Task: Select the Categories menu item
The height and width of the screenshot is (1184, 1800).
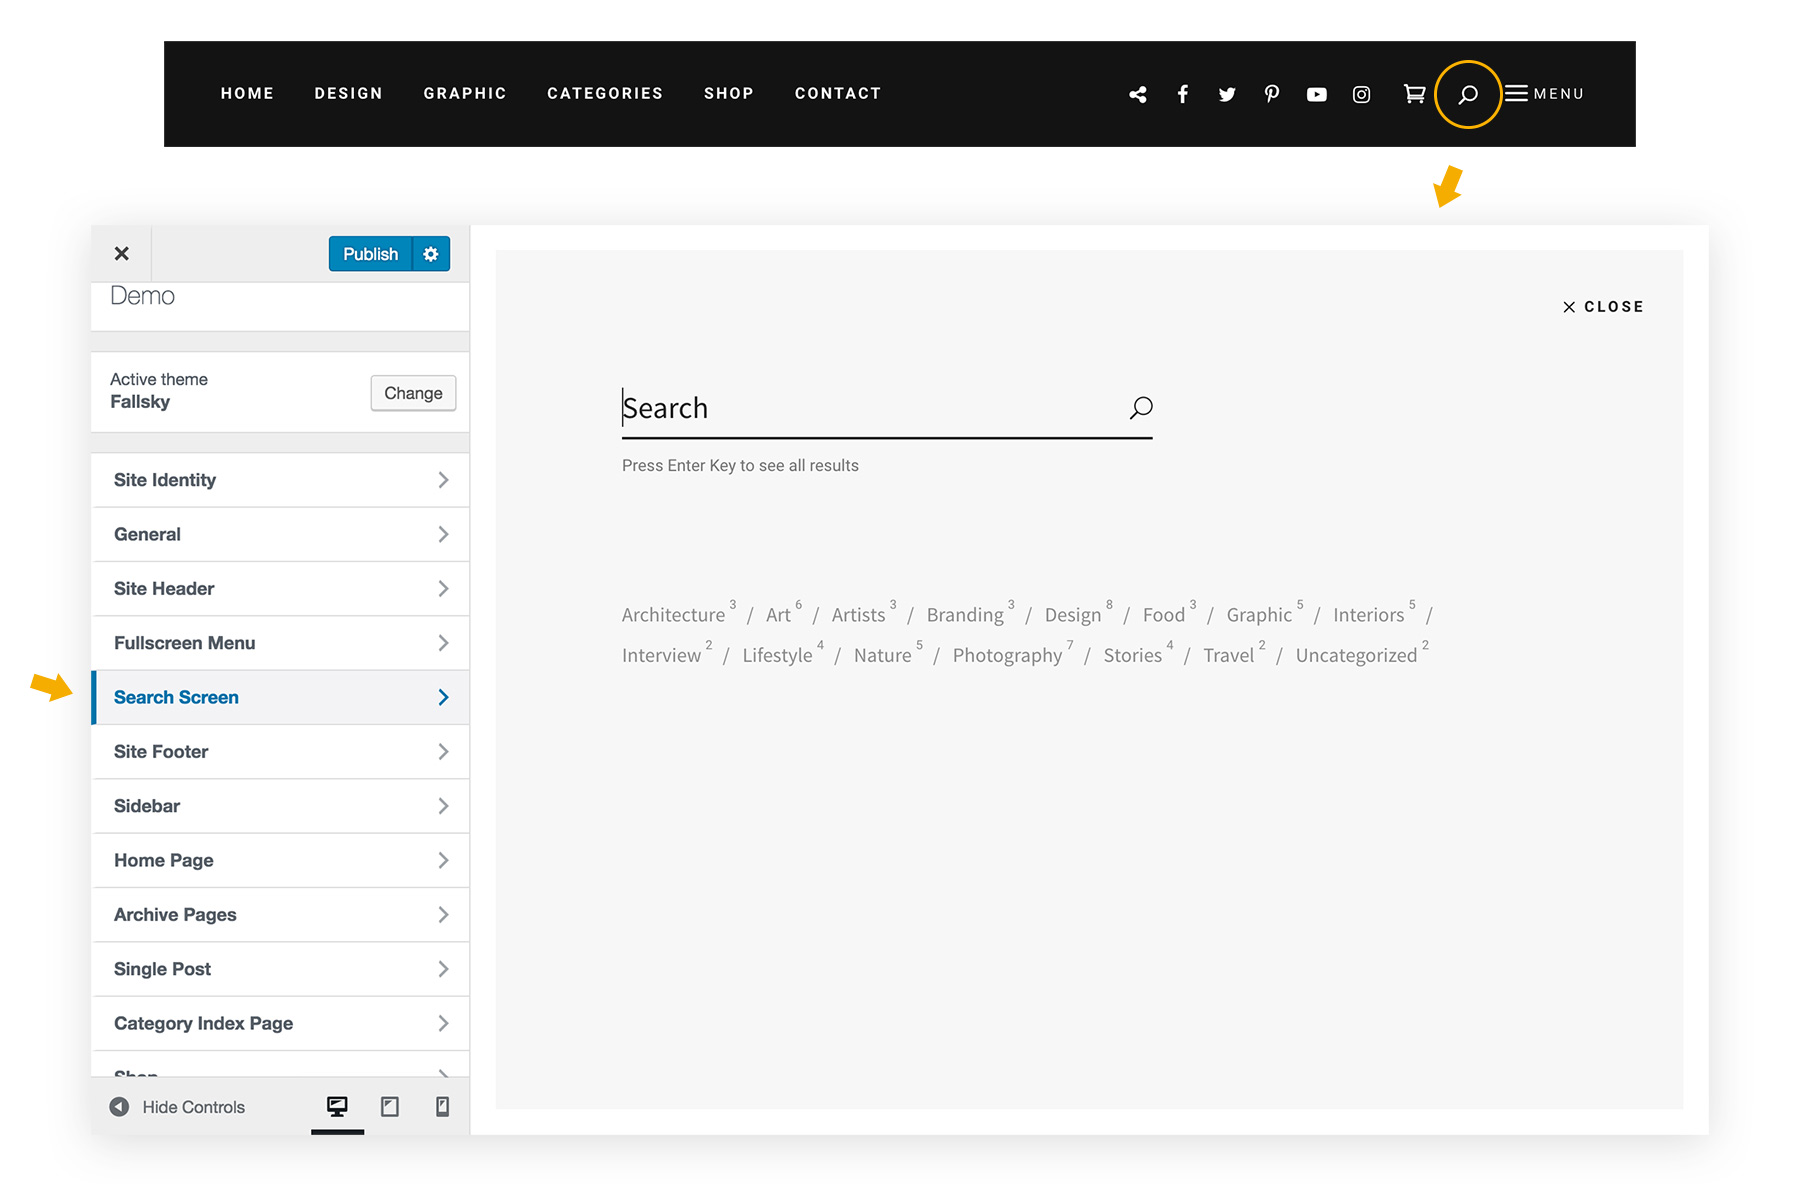Action: click(605, 93)
